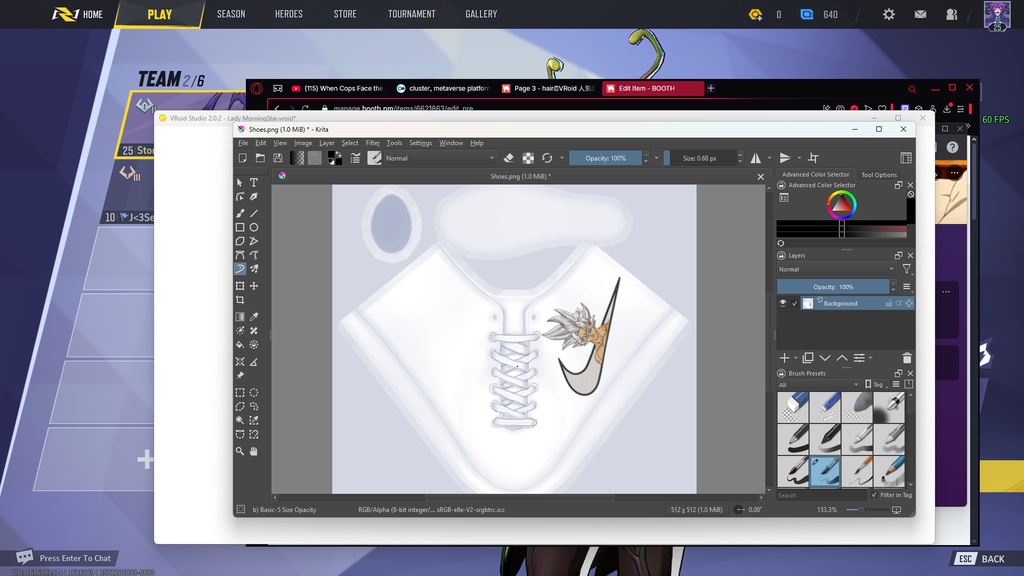Viewport: 1024px width, 576px height.
Task: Toggle lock on Background layer
Action: [x=889, y=303]
